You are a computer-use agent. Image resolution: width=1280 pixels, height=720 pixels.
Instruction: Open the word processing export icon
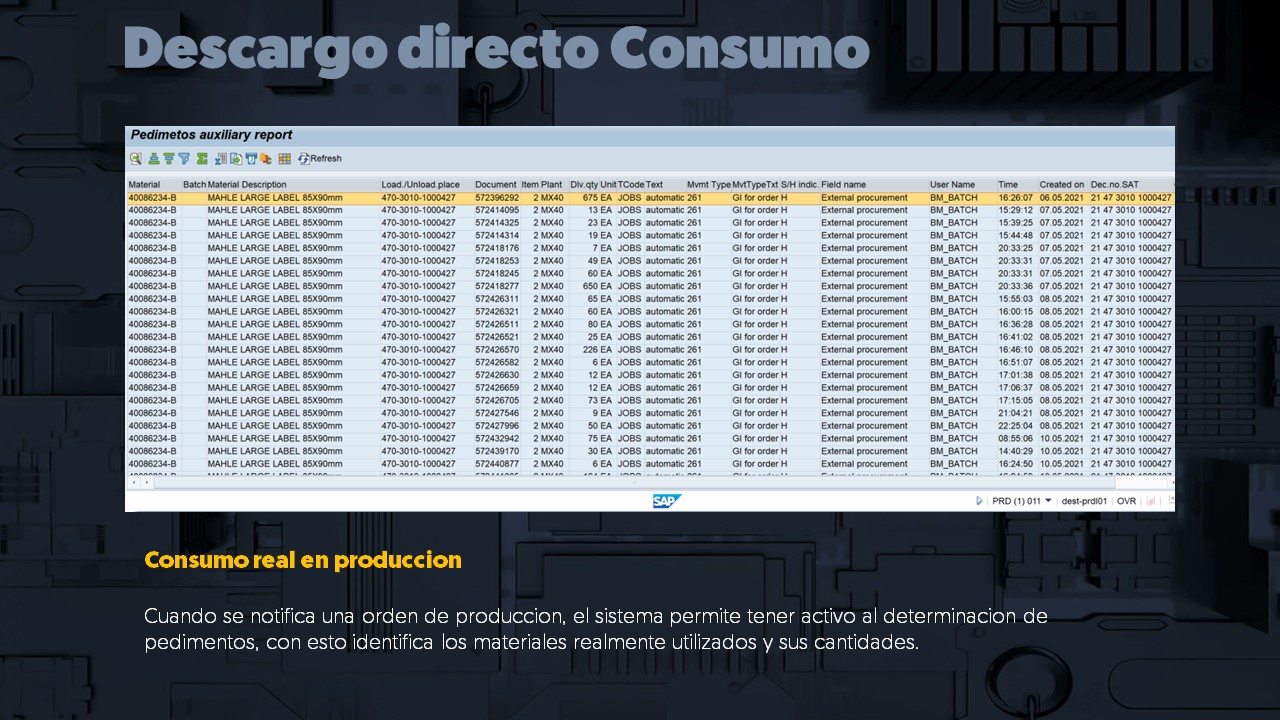[x=251, y=158]
